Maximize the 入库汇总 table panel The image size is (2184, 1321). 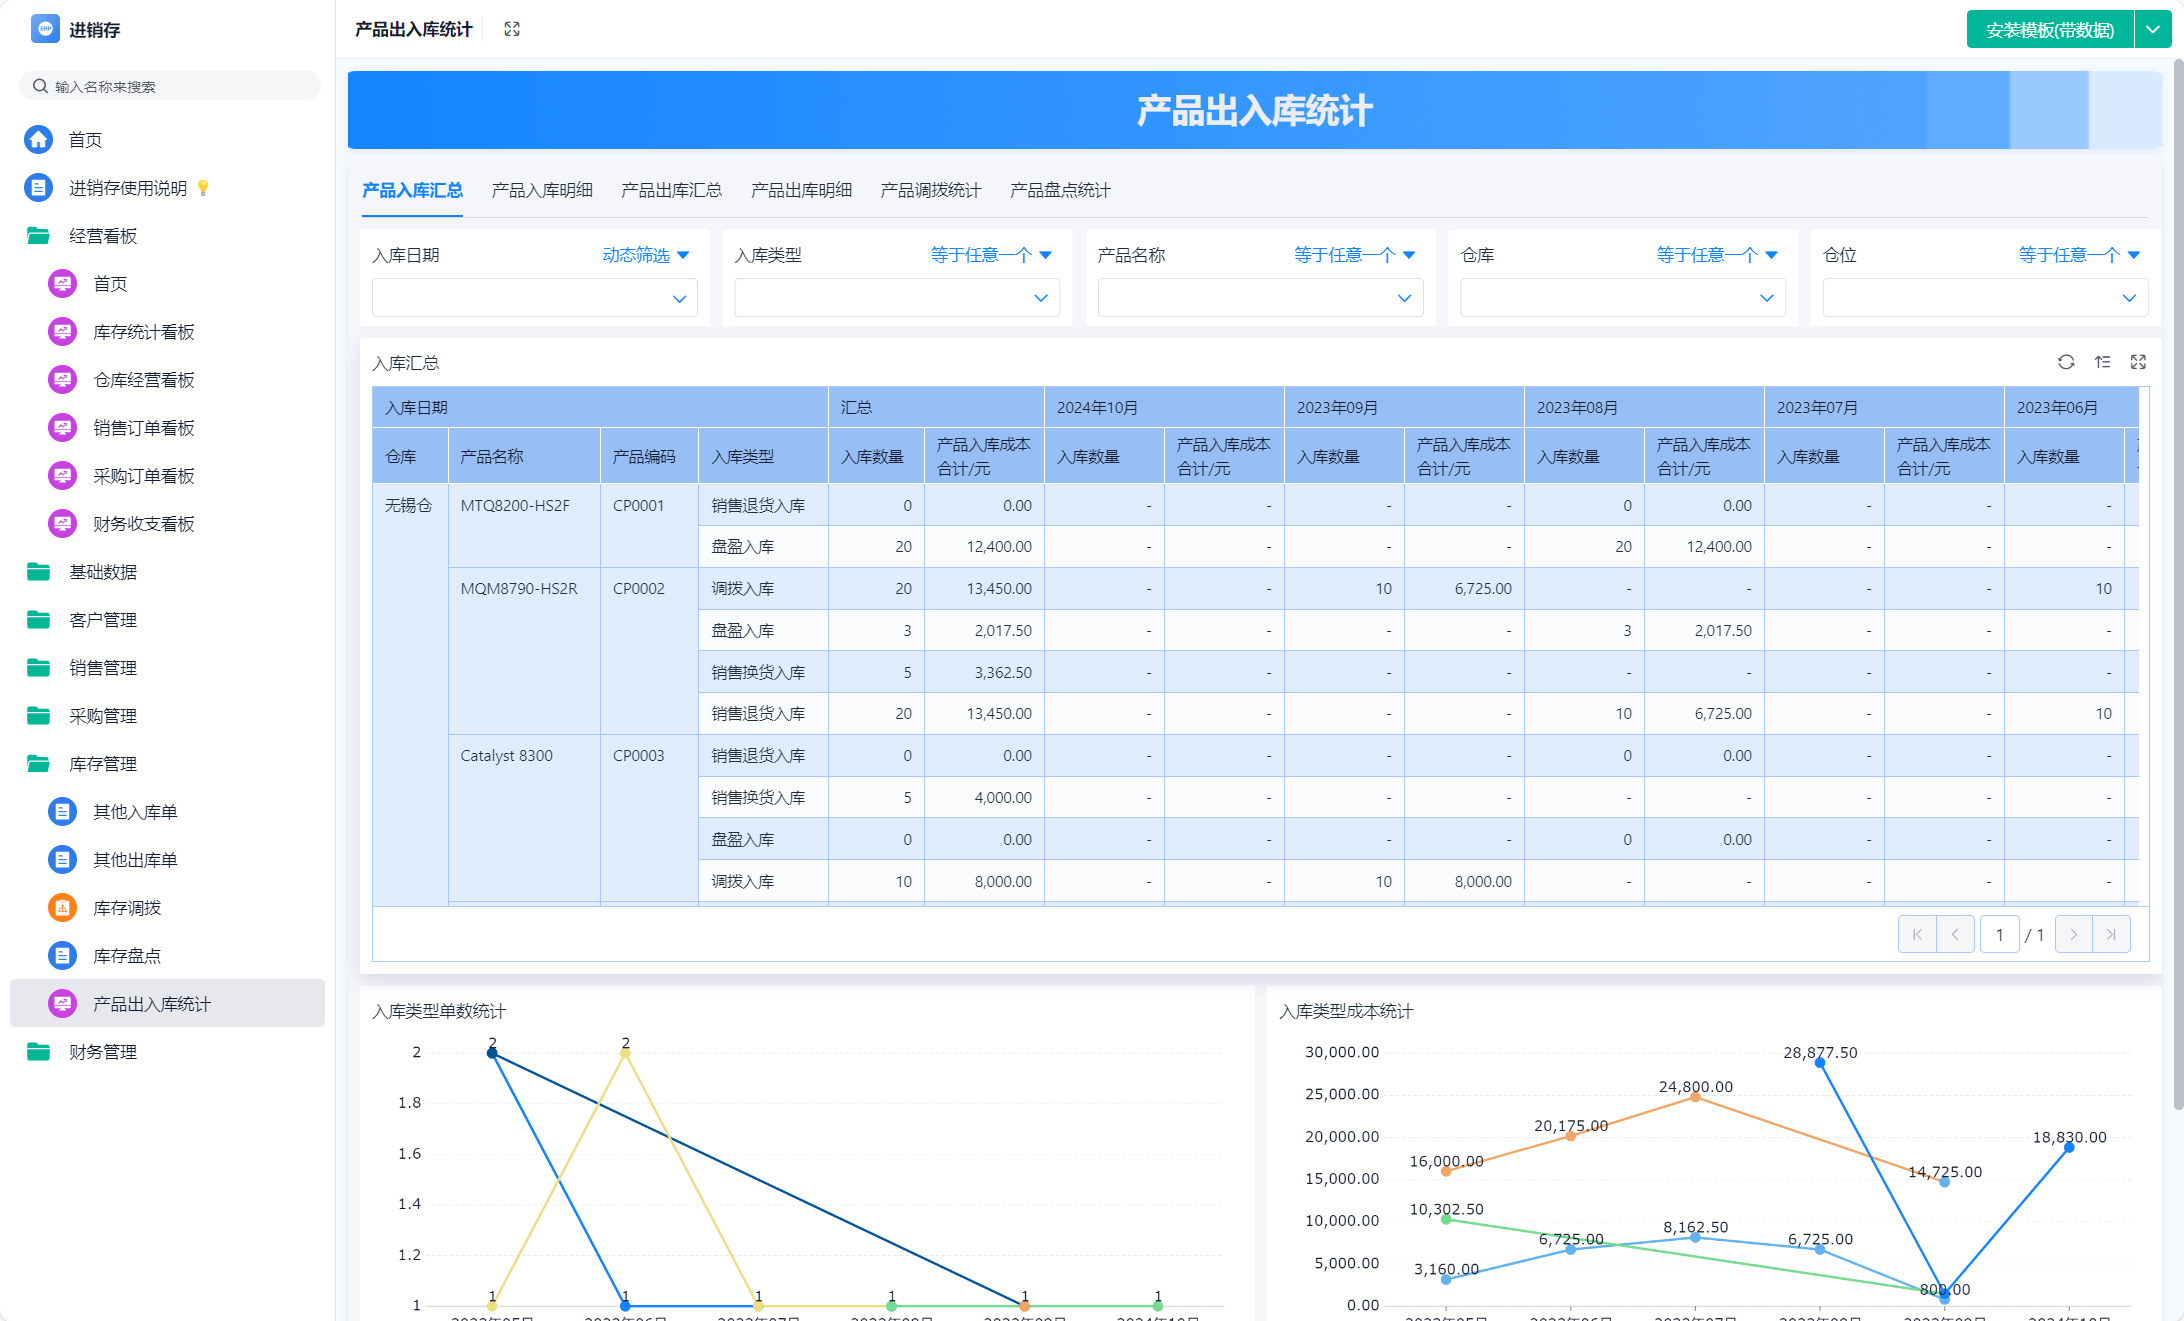(2138, 362)
